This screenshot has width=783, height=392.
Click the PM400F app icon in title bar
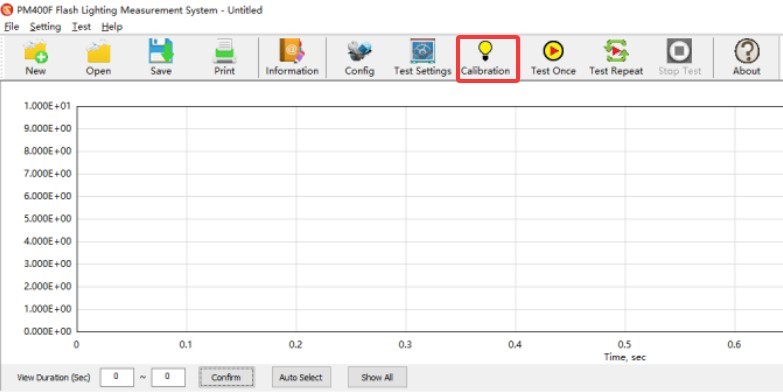pyautogui.click(x=7, y=10)
